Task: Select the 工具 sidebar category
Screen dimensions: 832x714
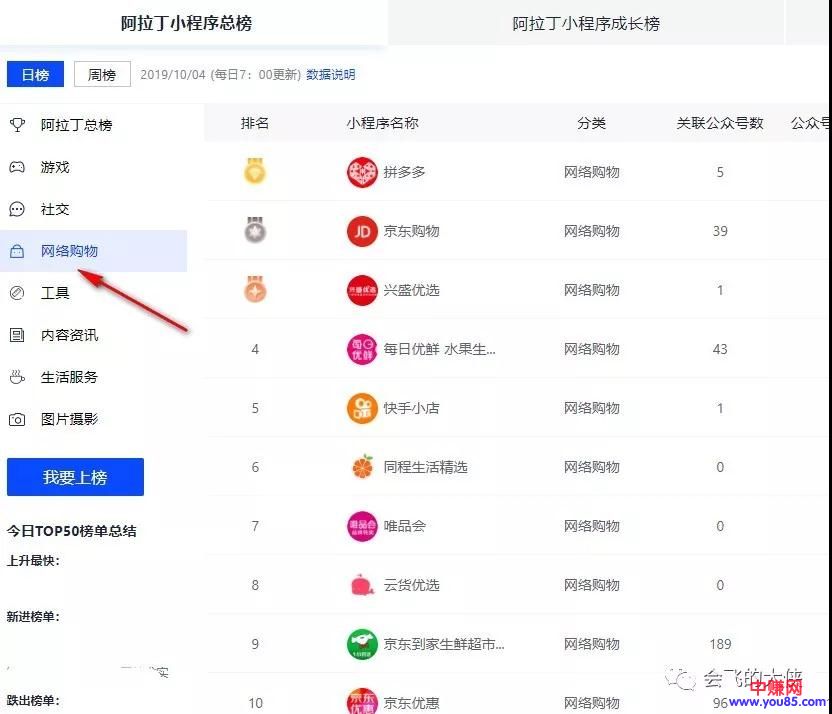Action: 55,293
